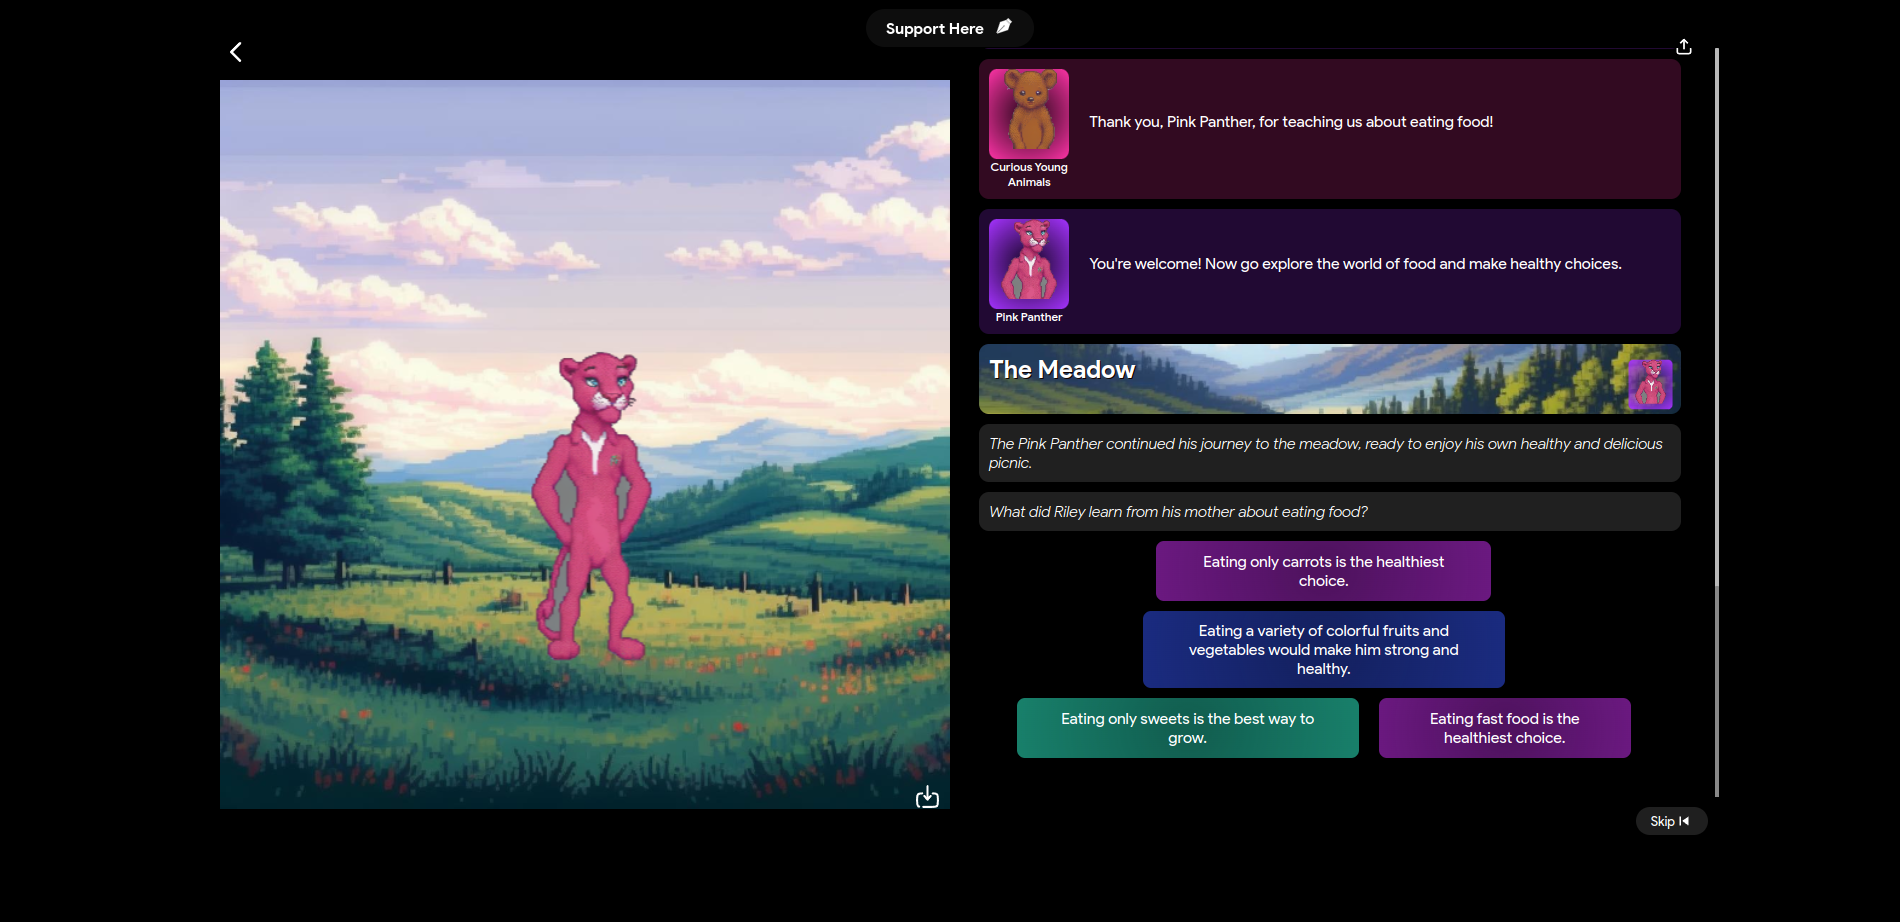This screenshot has height=922, width=1900.
Task: Choose "Eating a variety of colorful fruits and vegetables"
Action: (x=1323, y=650)
